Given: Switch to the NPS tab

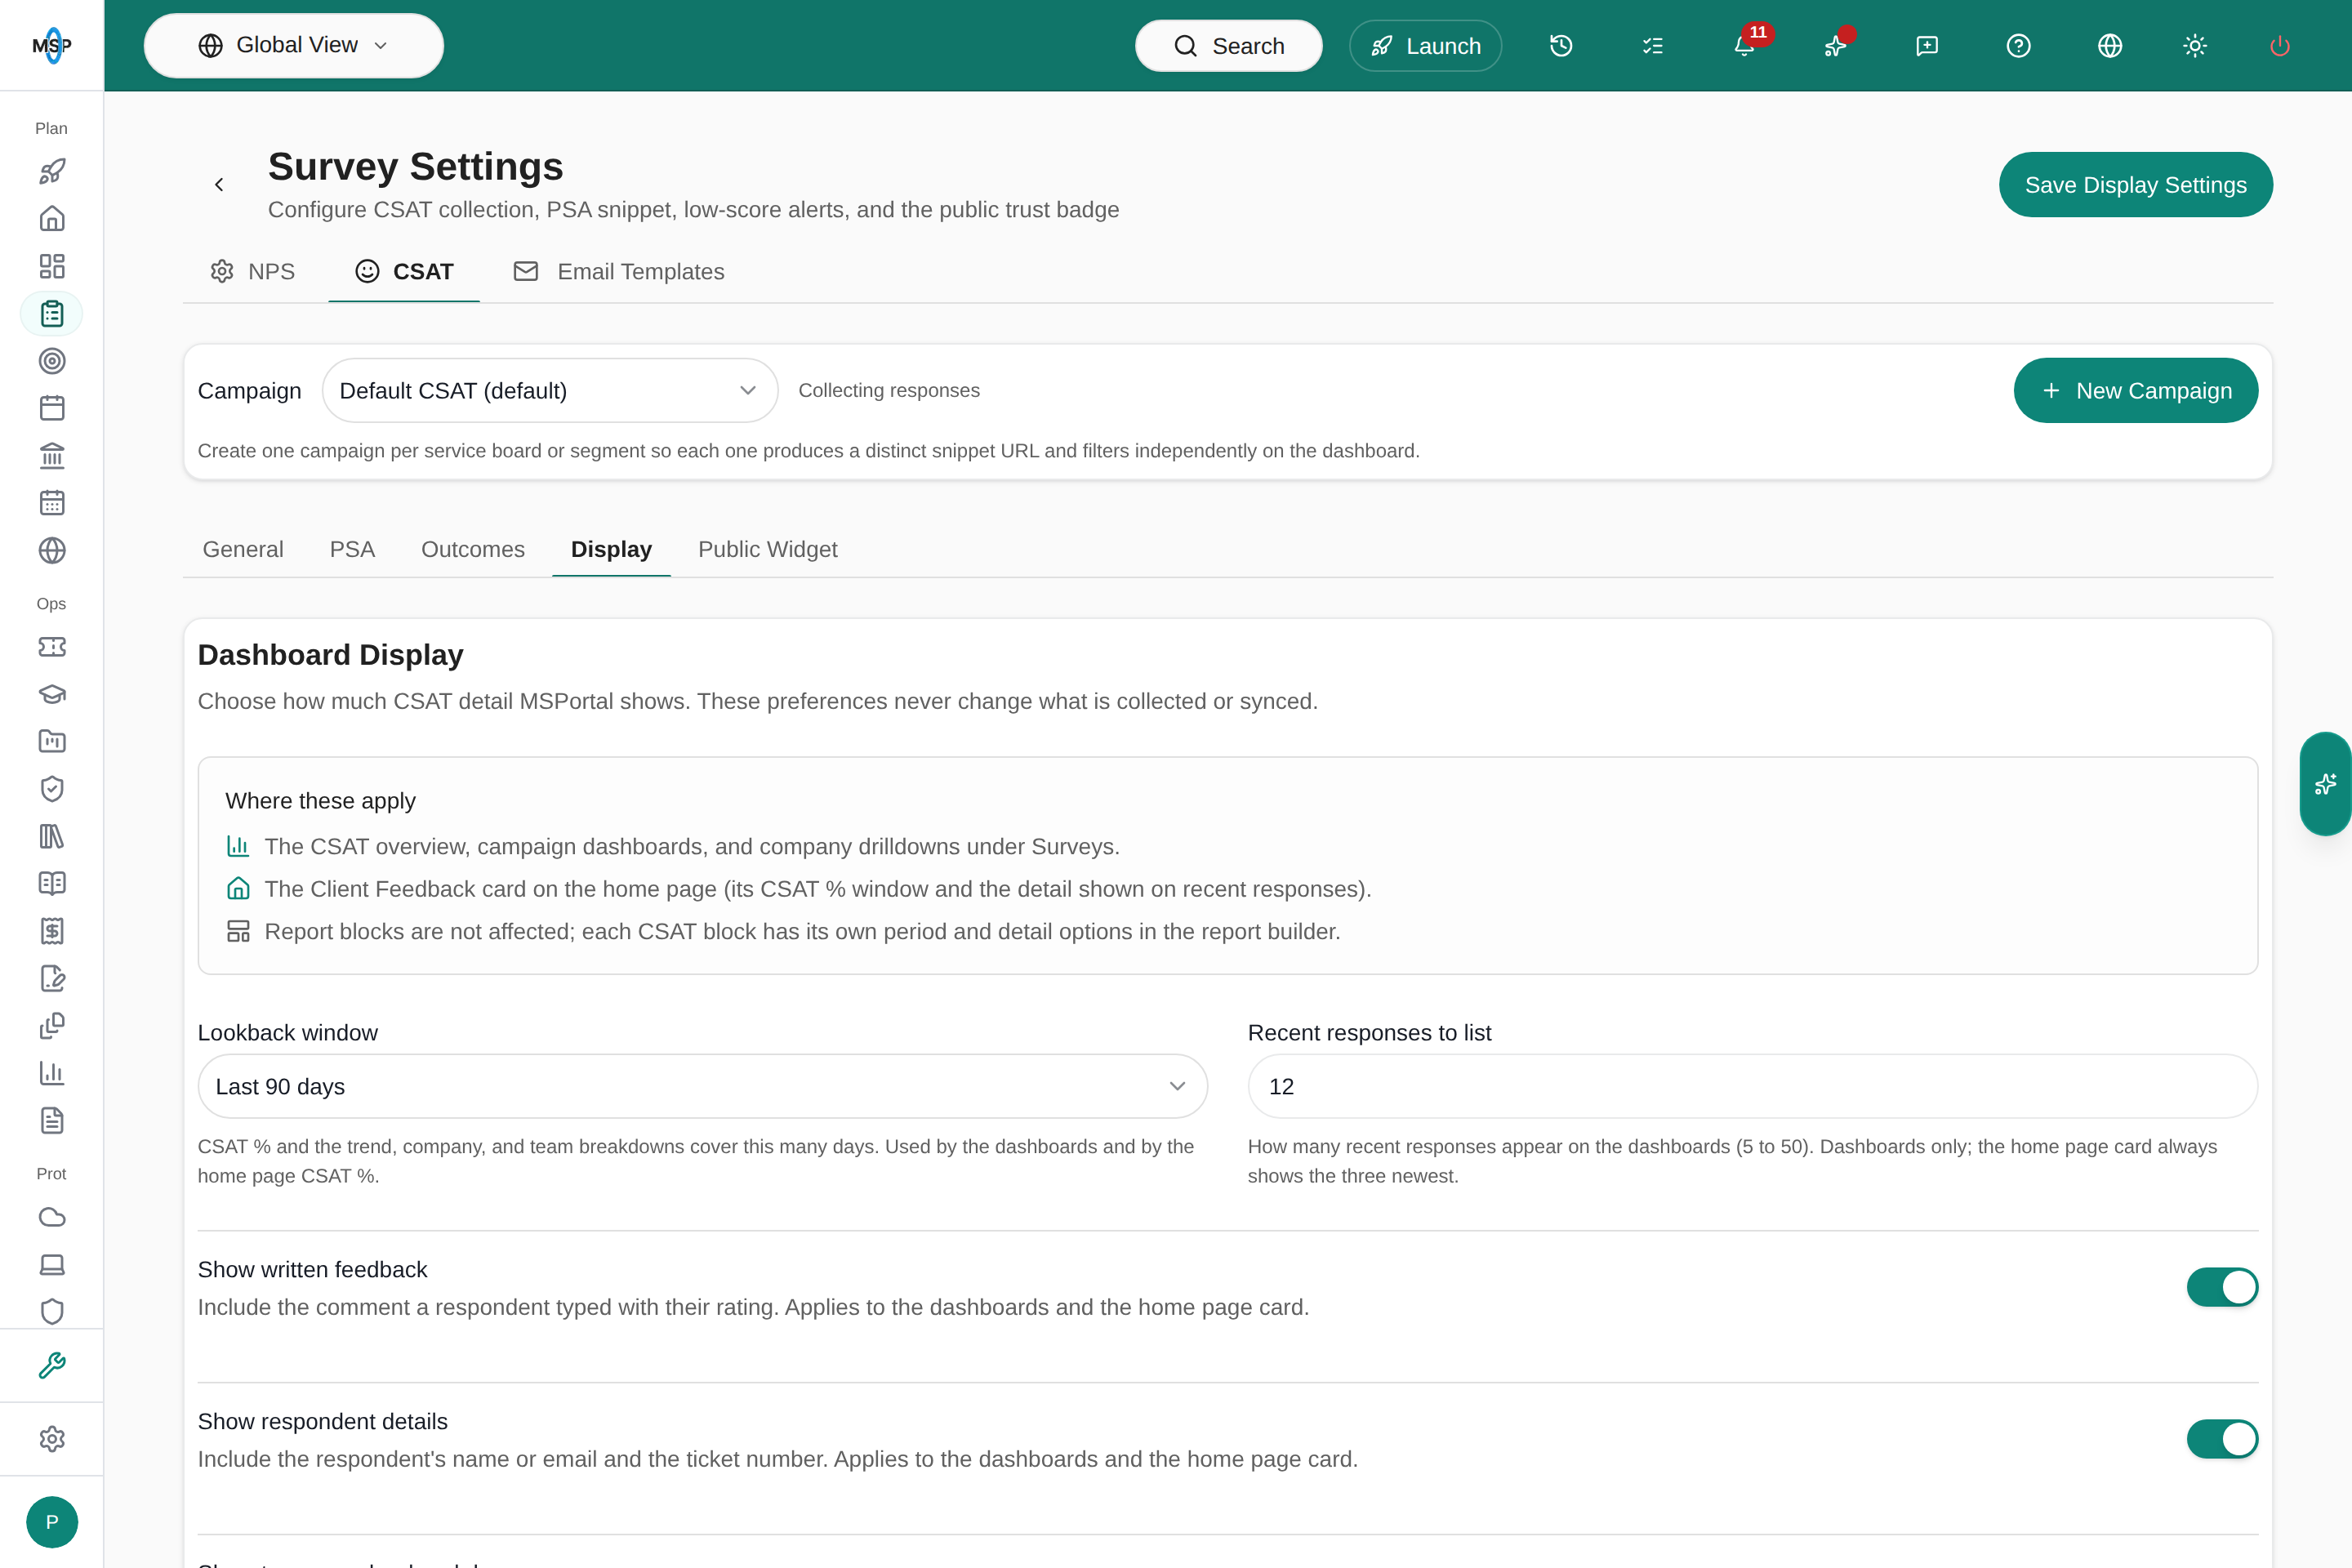Looking at the screenshot, I should click(253, 272).
